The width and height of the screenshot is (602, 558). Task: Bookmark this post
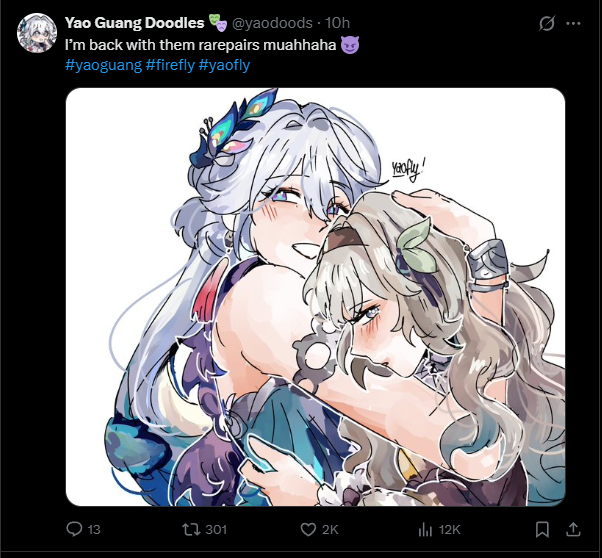(x=542, y=530)
